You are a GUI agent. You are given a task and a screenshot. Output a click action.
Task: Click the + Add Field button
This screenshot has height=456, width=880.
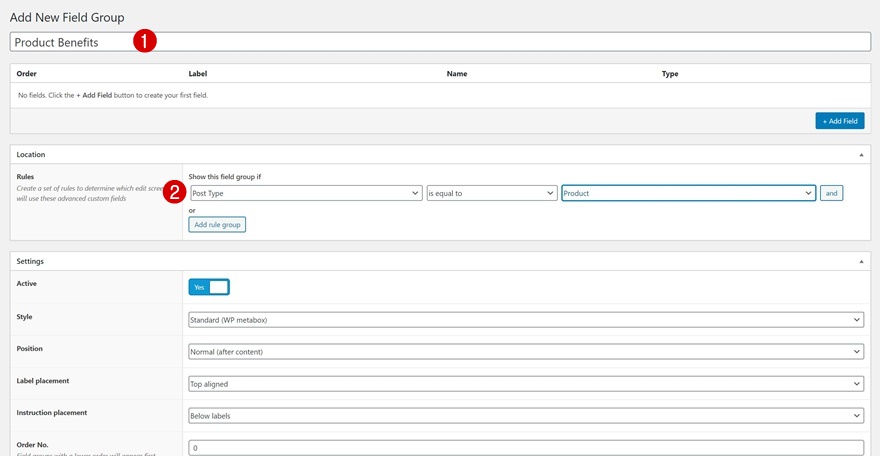[x=839, y=121]
